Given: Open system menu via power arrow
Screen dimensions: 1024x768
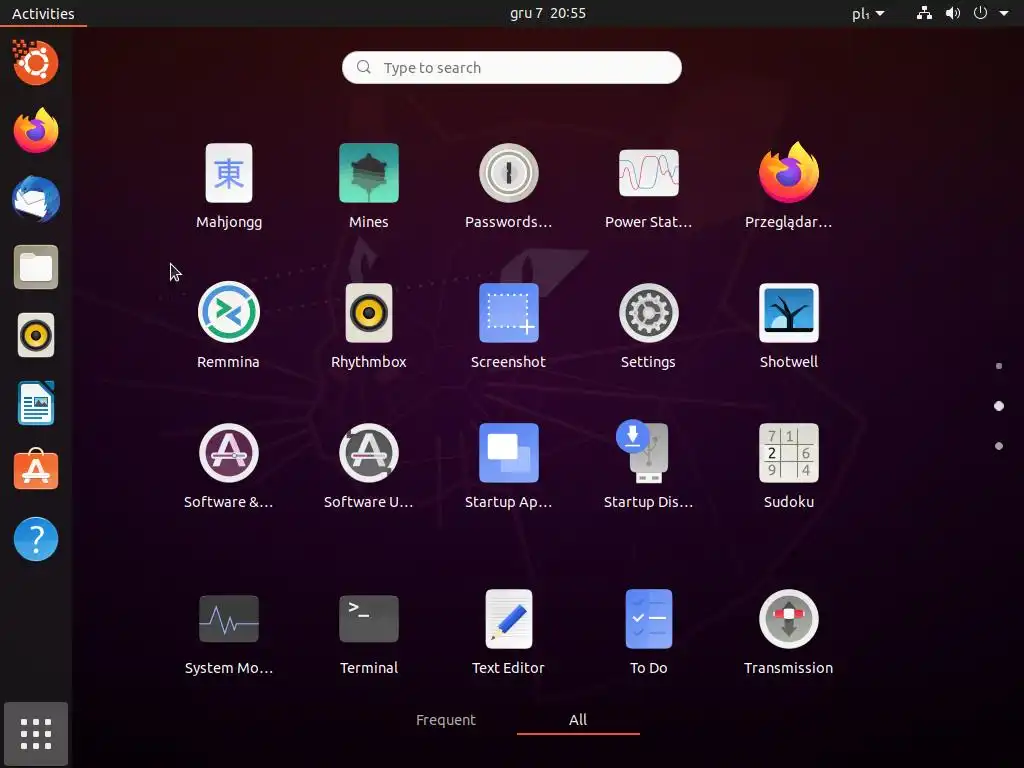Looking at the screenshot, I should pos(1004,13).
